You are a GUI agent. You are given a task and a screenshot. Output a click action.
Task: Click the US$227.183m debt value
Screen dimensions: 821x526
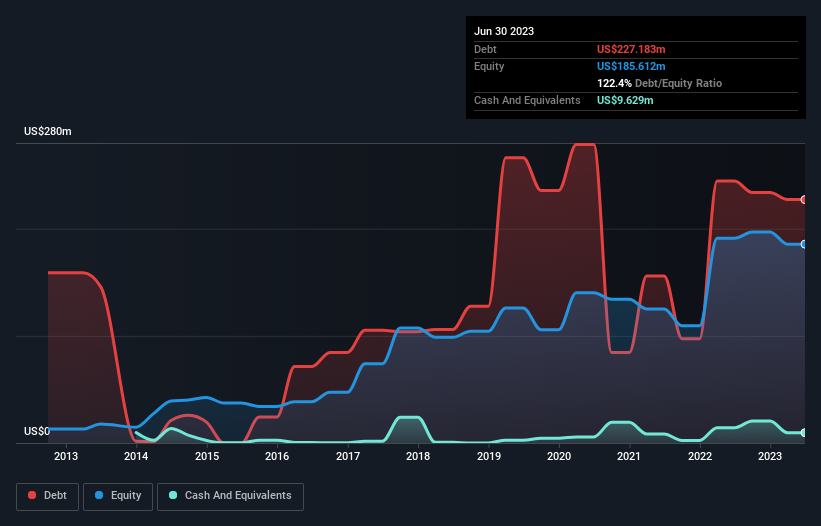pos(631,49)
